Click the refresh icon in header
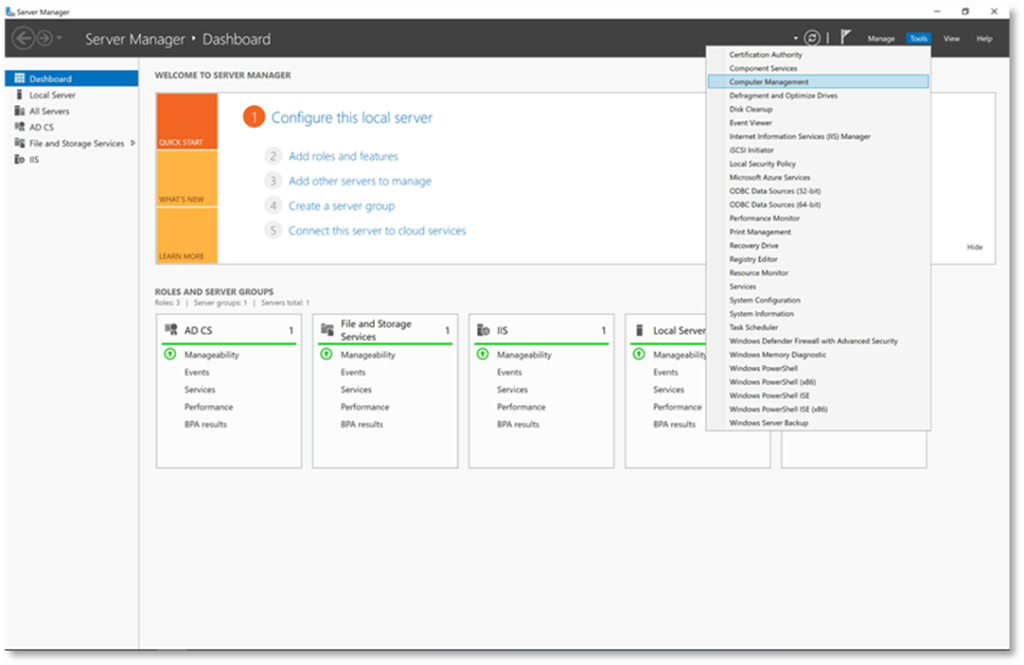 click(812, 38)
